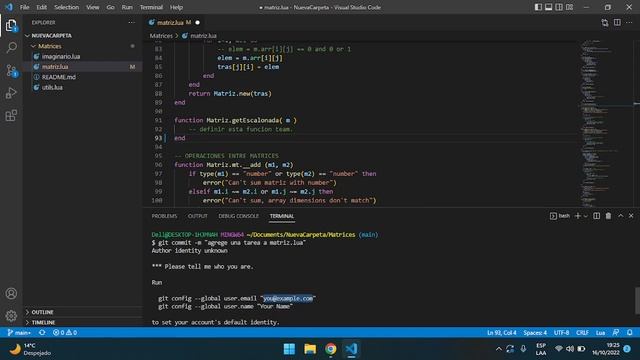Image resolution: width=640 pixels, height=360 pixels.
Task: Open the Help menu
Action: pos(176,7)
